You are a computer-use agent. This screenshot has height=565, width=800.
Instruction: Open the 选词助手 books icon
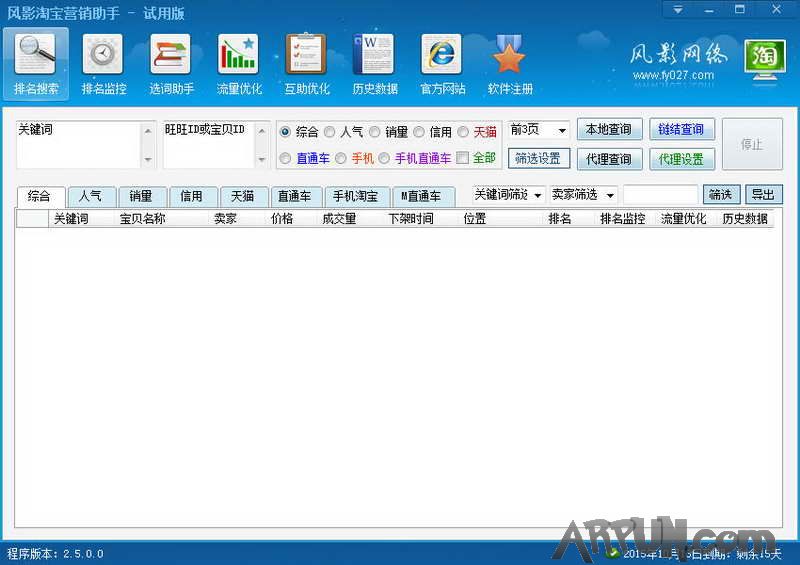click(x=170, y=54)
